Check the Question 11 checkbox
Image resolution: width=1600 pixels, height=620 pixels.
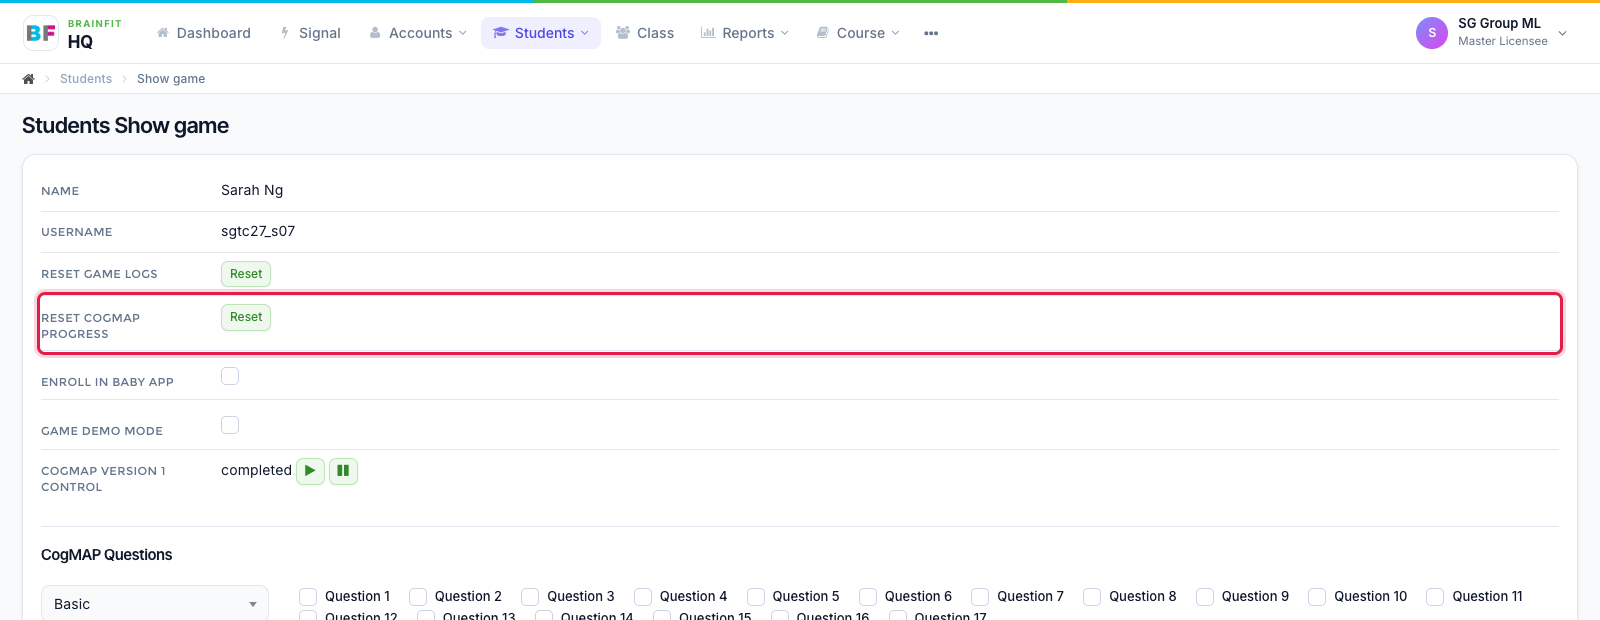[x=1435, y=597]
